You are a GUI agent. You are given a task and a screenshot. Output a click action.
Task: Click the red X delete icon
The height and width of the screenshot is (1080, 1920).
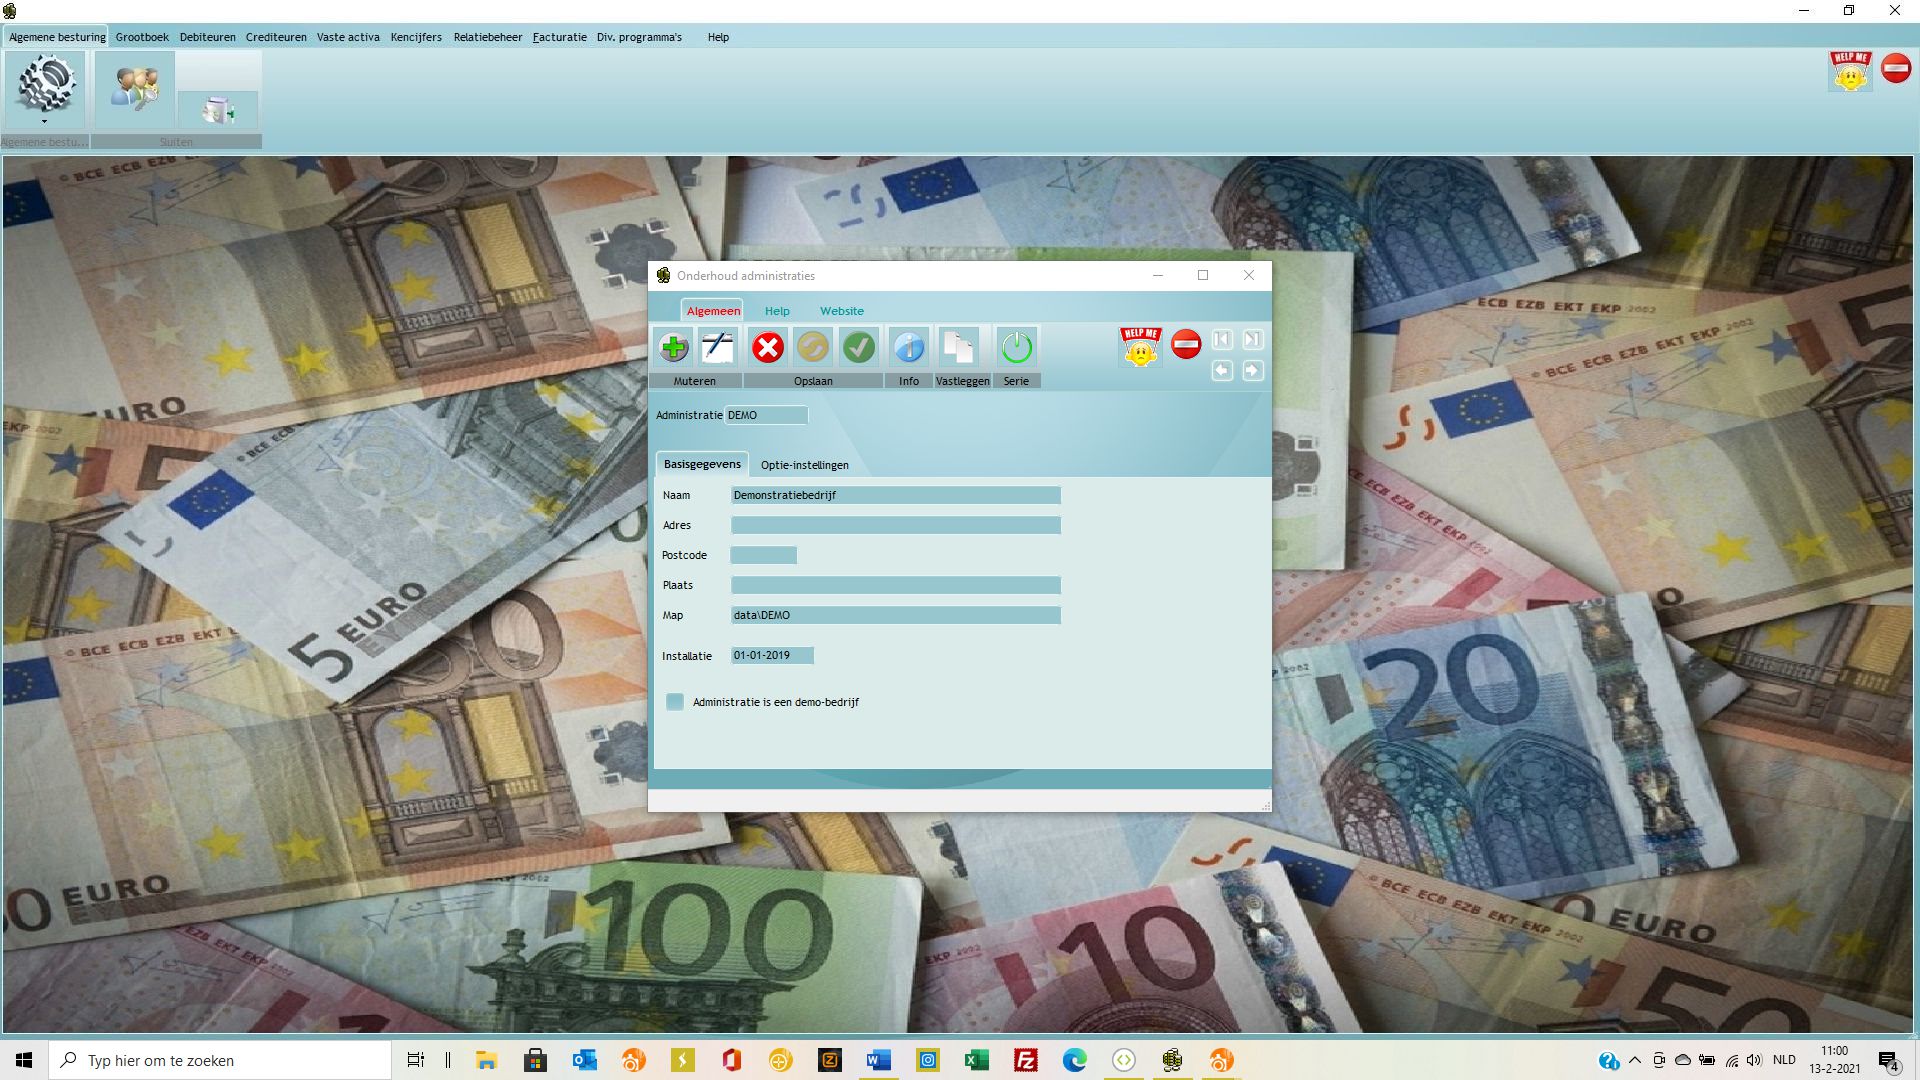point(768,347)
